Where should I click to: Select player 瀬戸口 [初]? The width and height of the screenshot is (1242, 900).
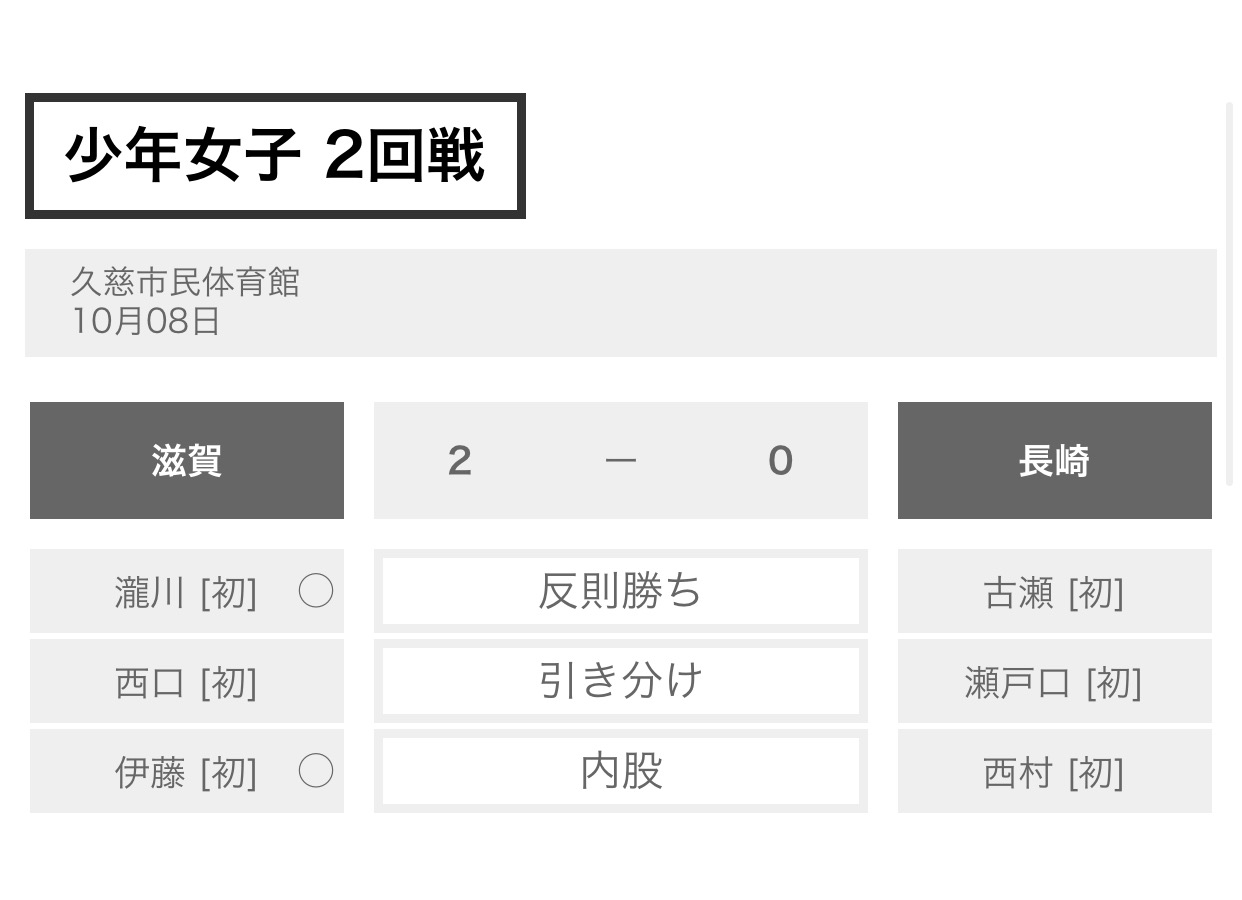point(1054,682)
